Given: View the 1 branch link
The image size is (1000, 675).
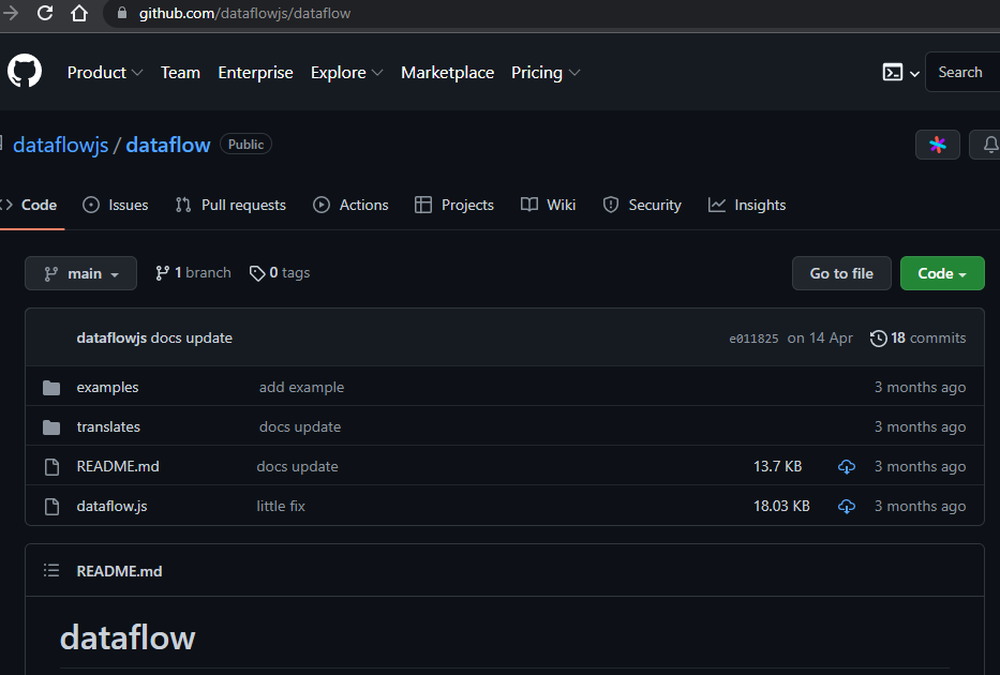Looking at the screenshot, I should [x=193, y=273].
